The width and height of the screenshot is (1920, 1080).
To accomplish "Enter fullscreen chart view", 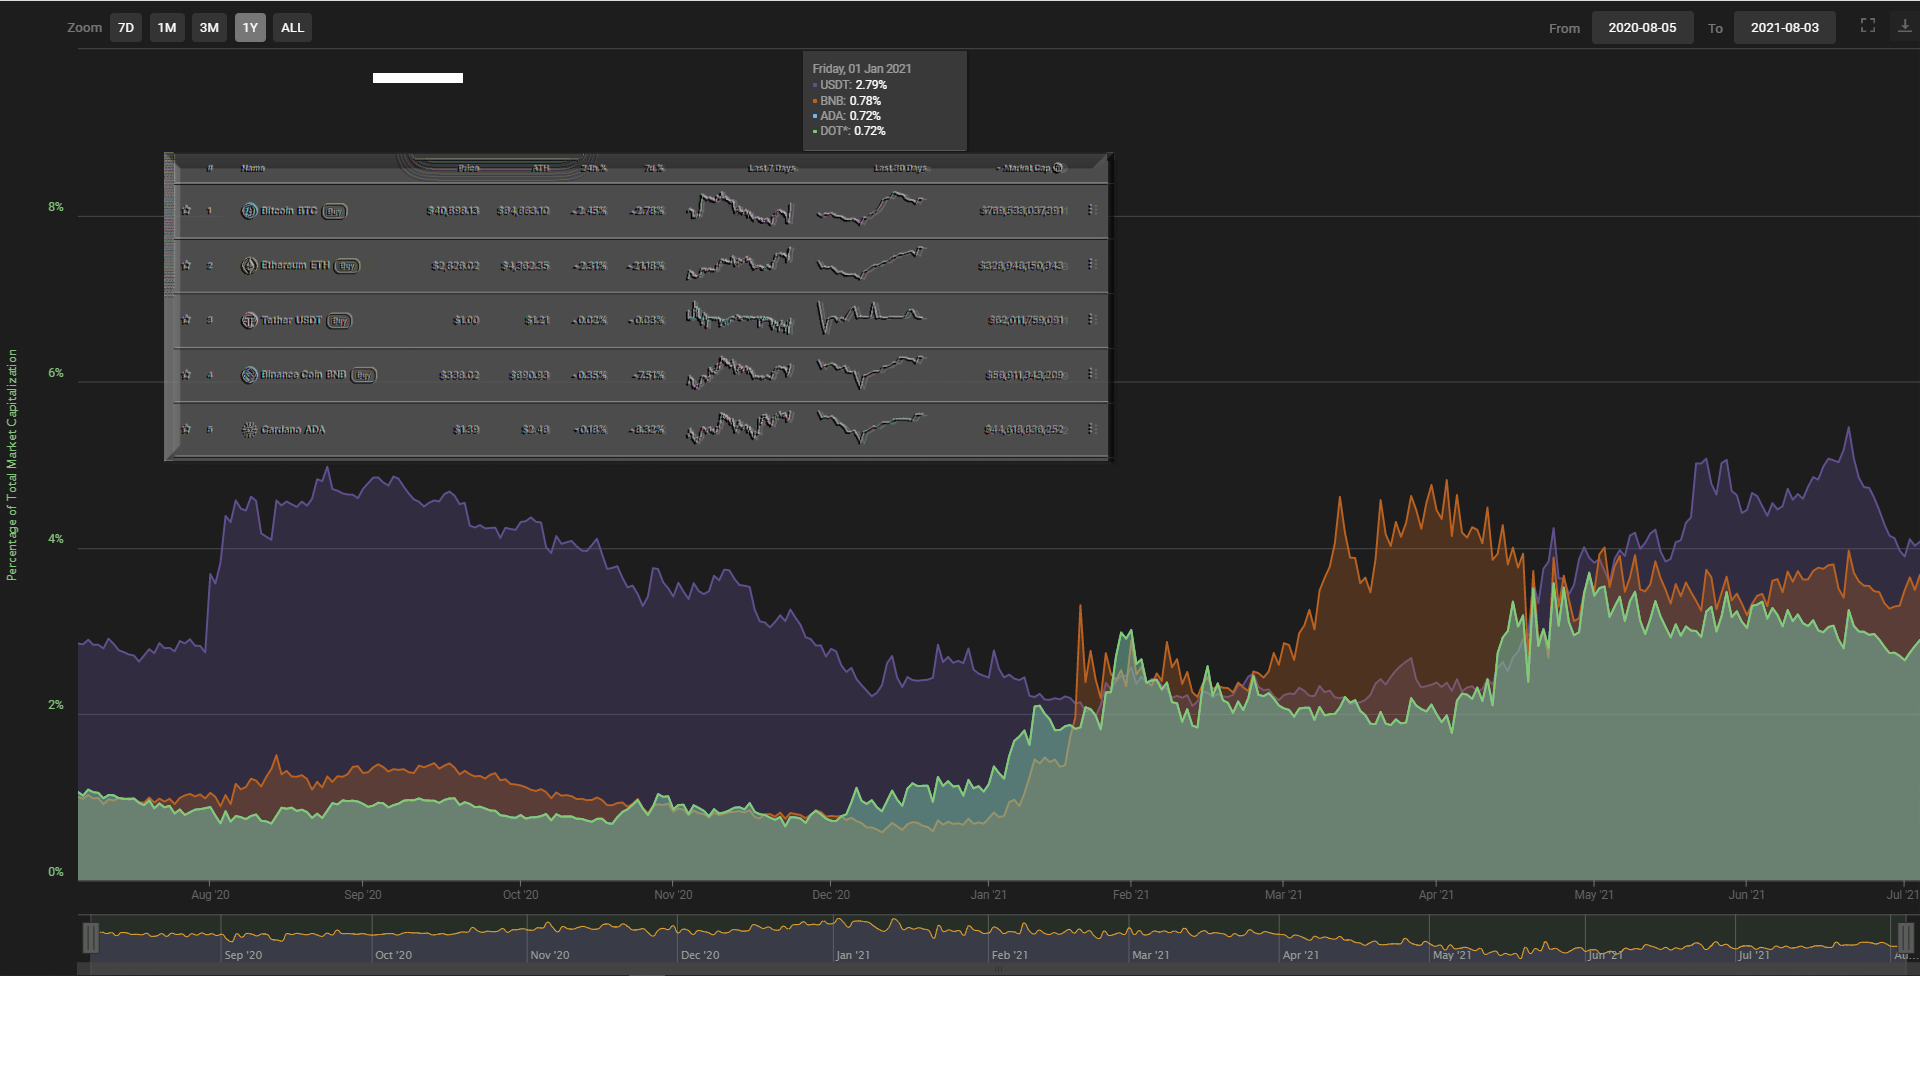I will pyautogui.click(x=1867, y=26).
